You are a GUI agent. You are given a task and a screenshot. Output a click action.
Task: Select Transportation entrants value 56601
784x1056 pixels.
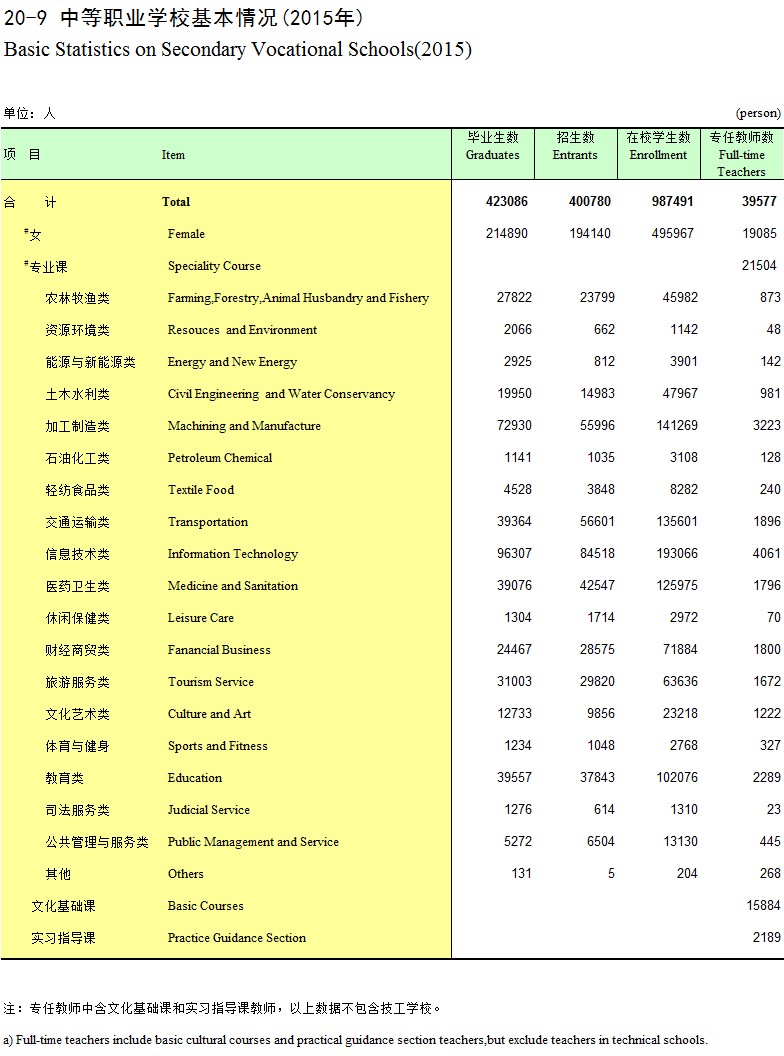[597, 521]
